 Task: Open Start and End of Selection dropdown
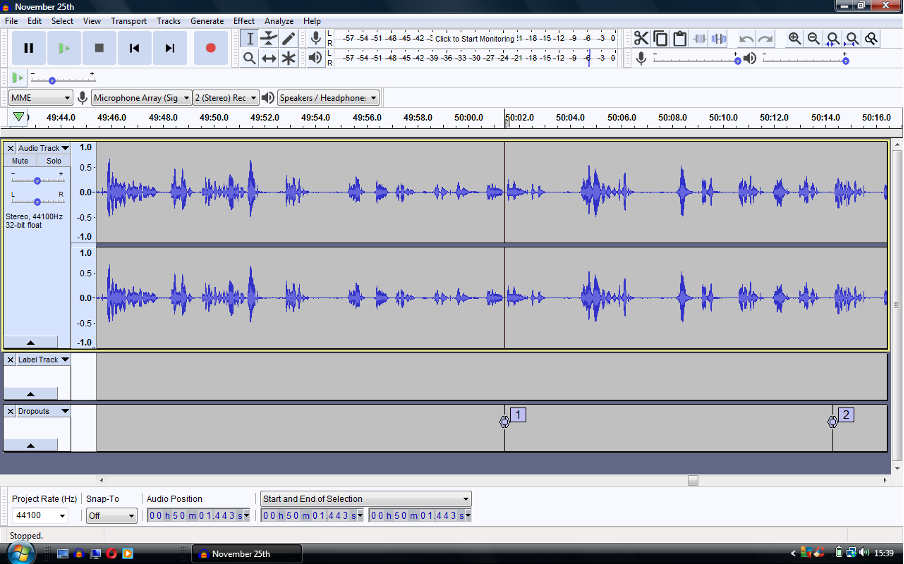[x=366, y=499]
